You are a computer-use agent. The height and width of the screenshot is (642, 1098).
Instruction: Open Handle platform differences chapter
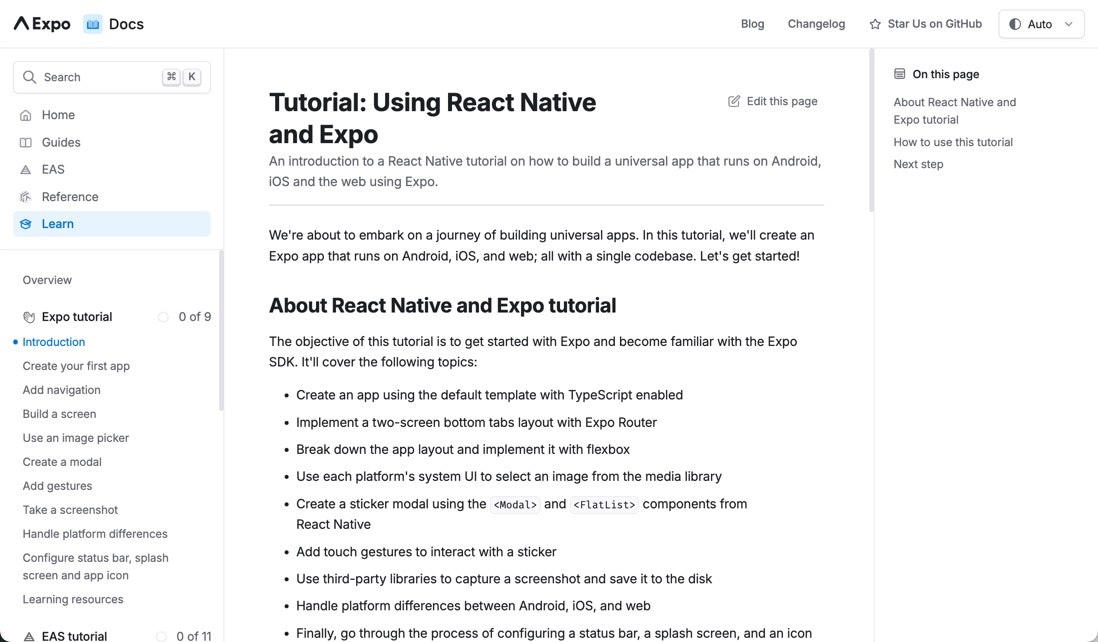point(95,534)
